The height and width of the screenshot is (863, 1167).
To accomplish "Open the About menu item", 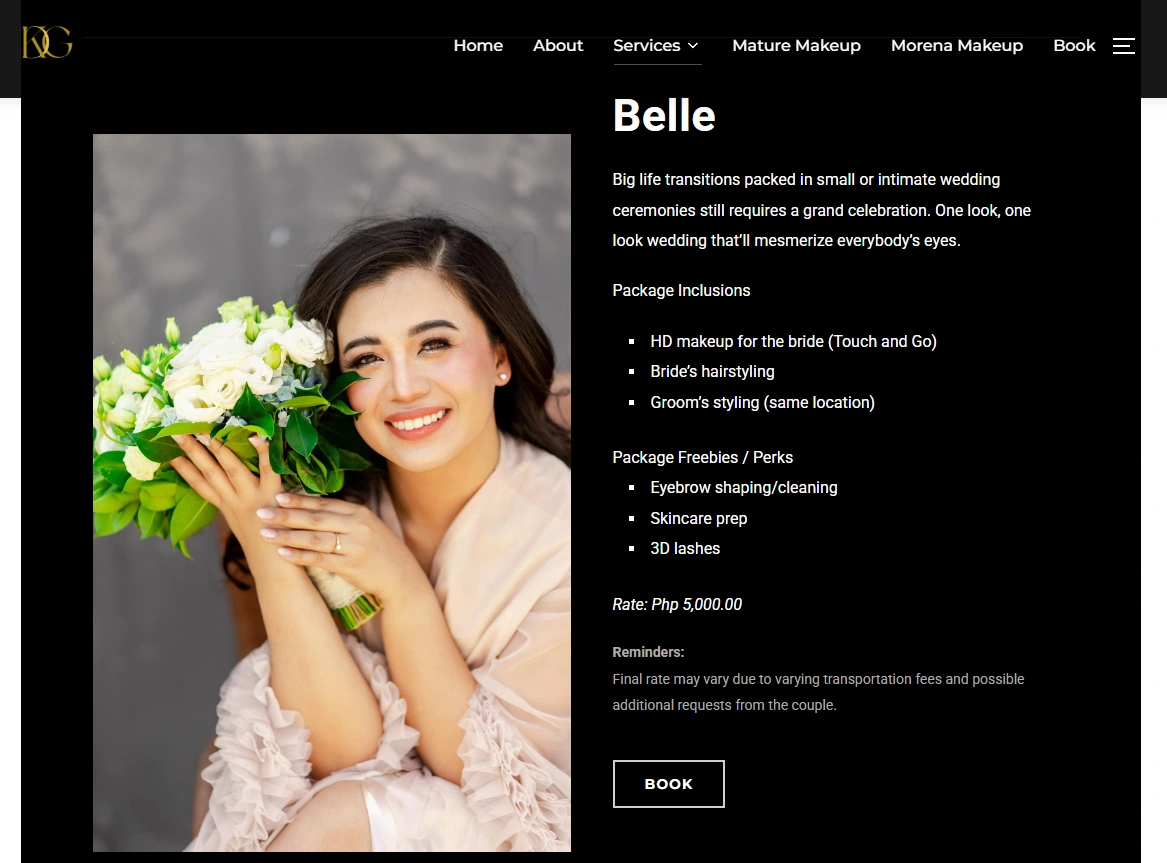I will [557, 45].
